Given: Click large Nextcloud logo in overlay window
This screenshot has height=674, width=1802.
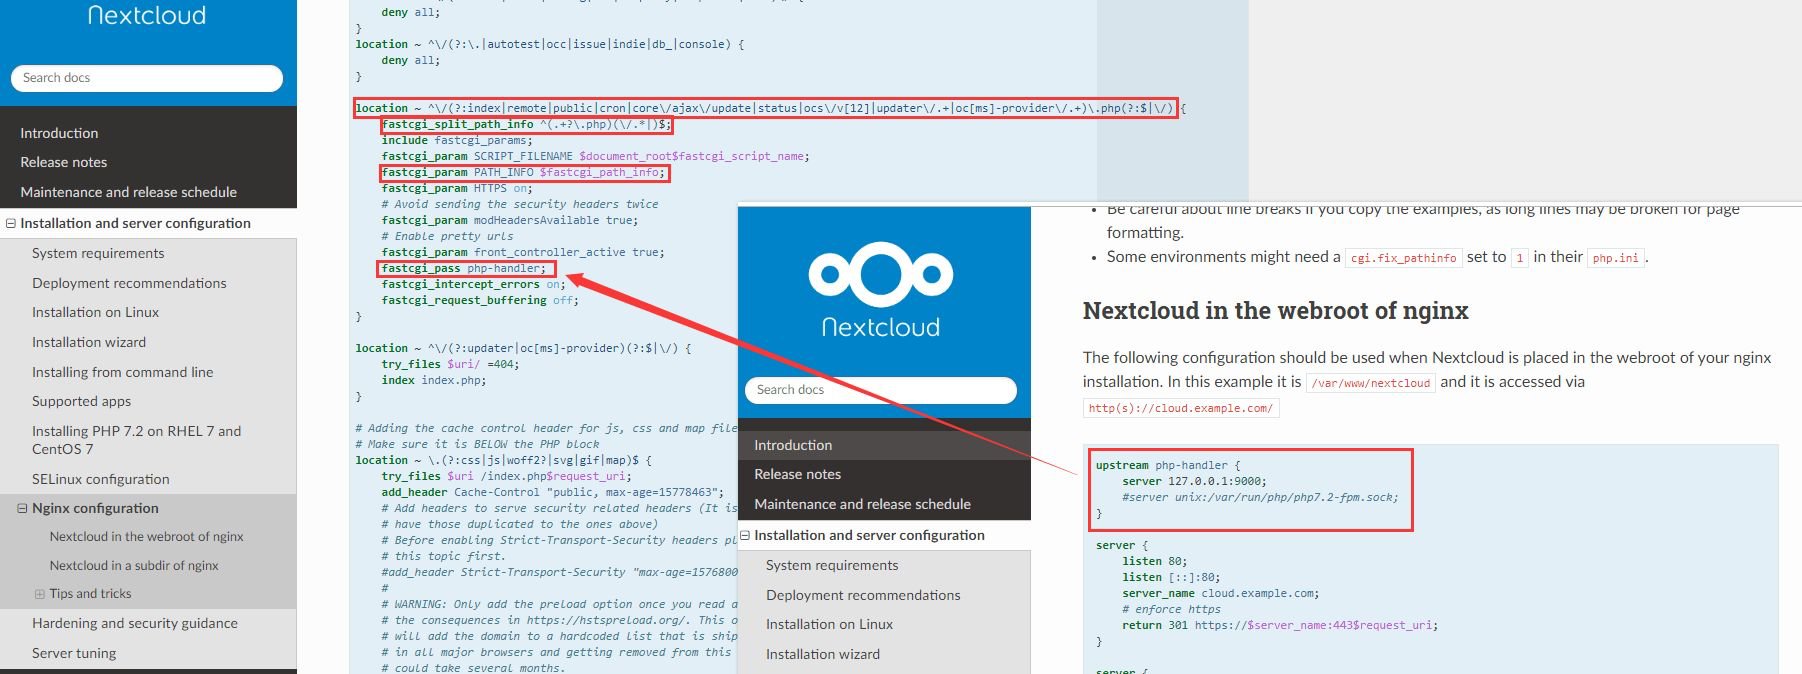Looking at the screenshot, I should click(881, 290).
